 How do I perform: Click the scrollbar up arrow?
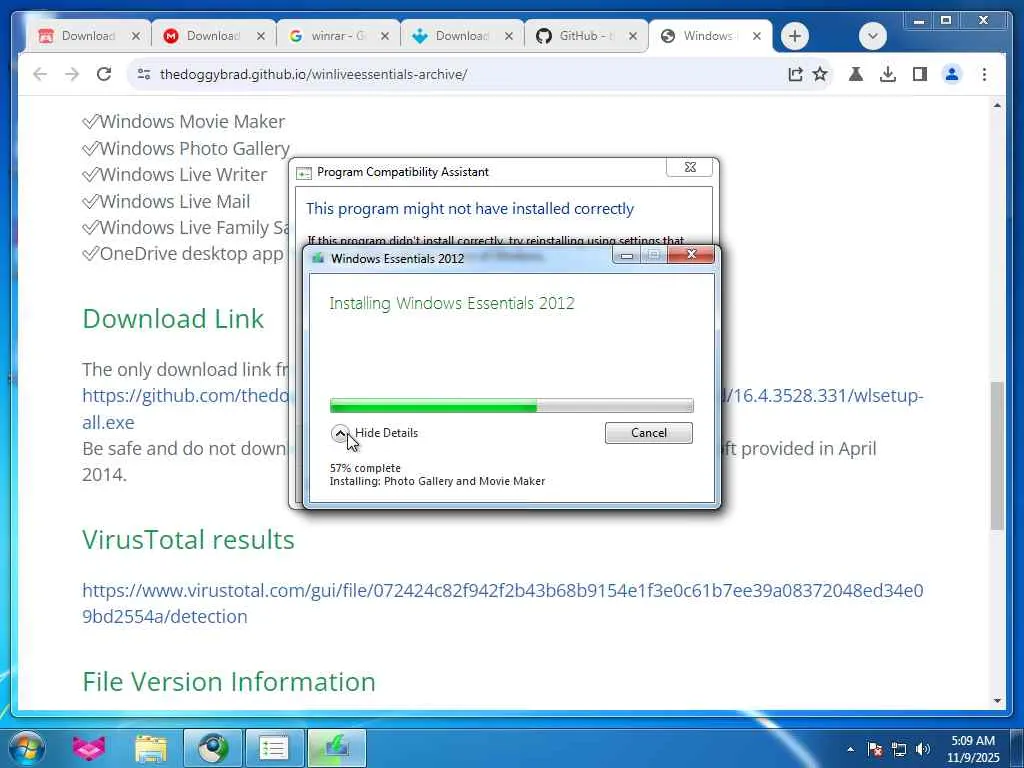997,105
